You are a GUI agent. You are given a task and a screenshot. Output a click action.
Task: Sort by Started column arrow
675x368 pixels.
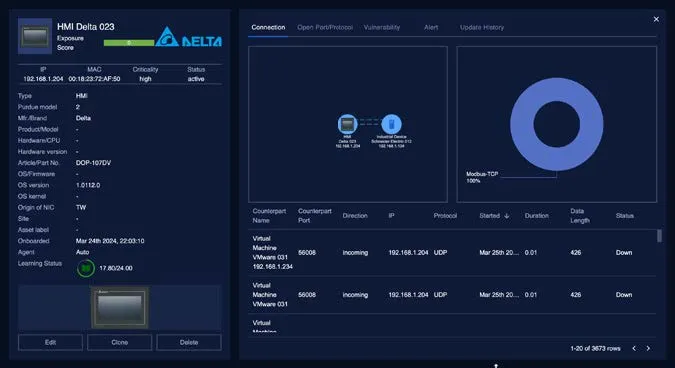tap(507, 216)
